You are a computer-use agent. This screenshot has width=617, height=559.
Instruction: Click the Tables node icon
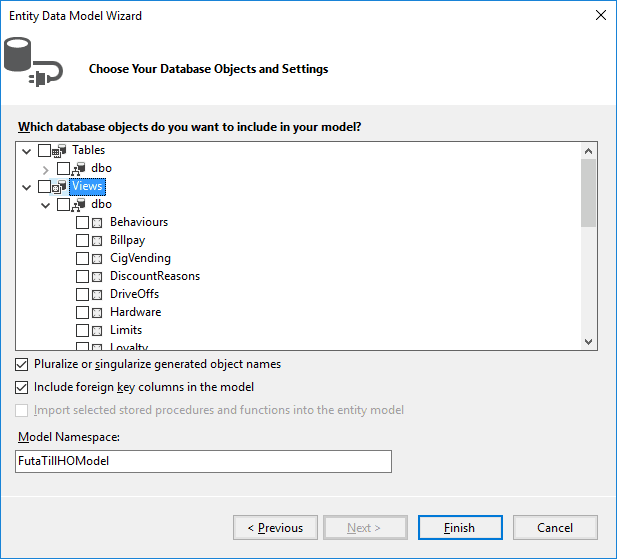[x=59, y=151]
